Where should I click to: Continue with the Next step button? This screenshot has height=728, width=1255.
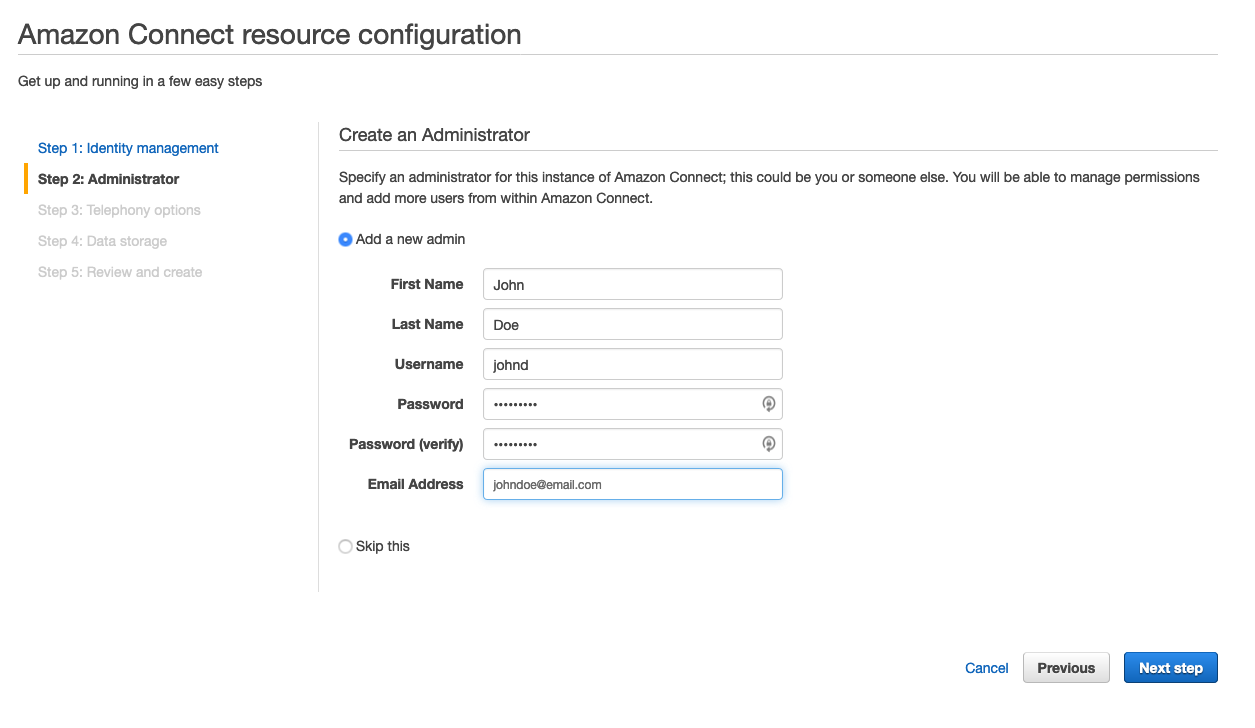click(x=1171, y=668)
